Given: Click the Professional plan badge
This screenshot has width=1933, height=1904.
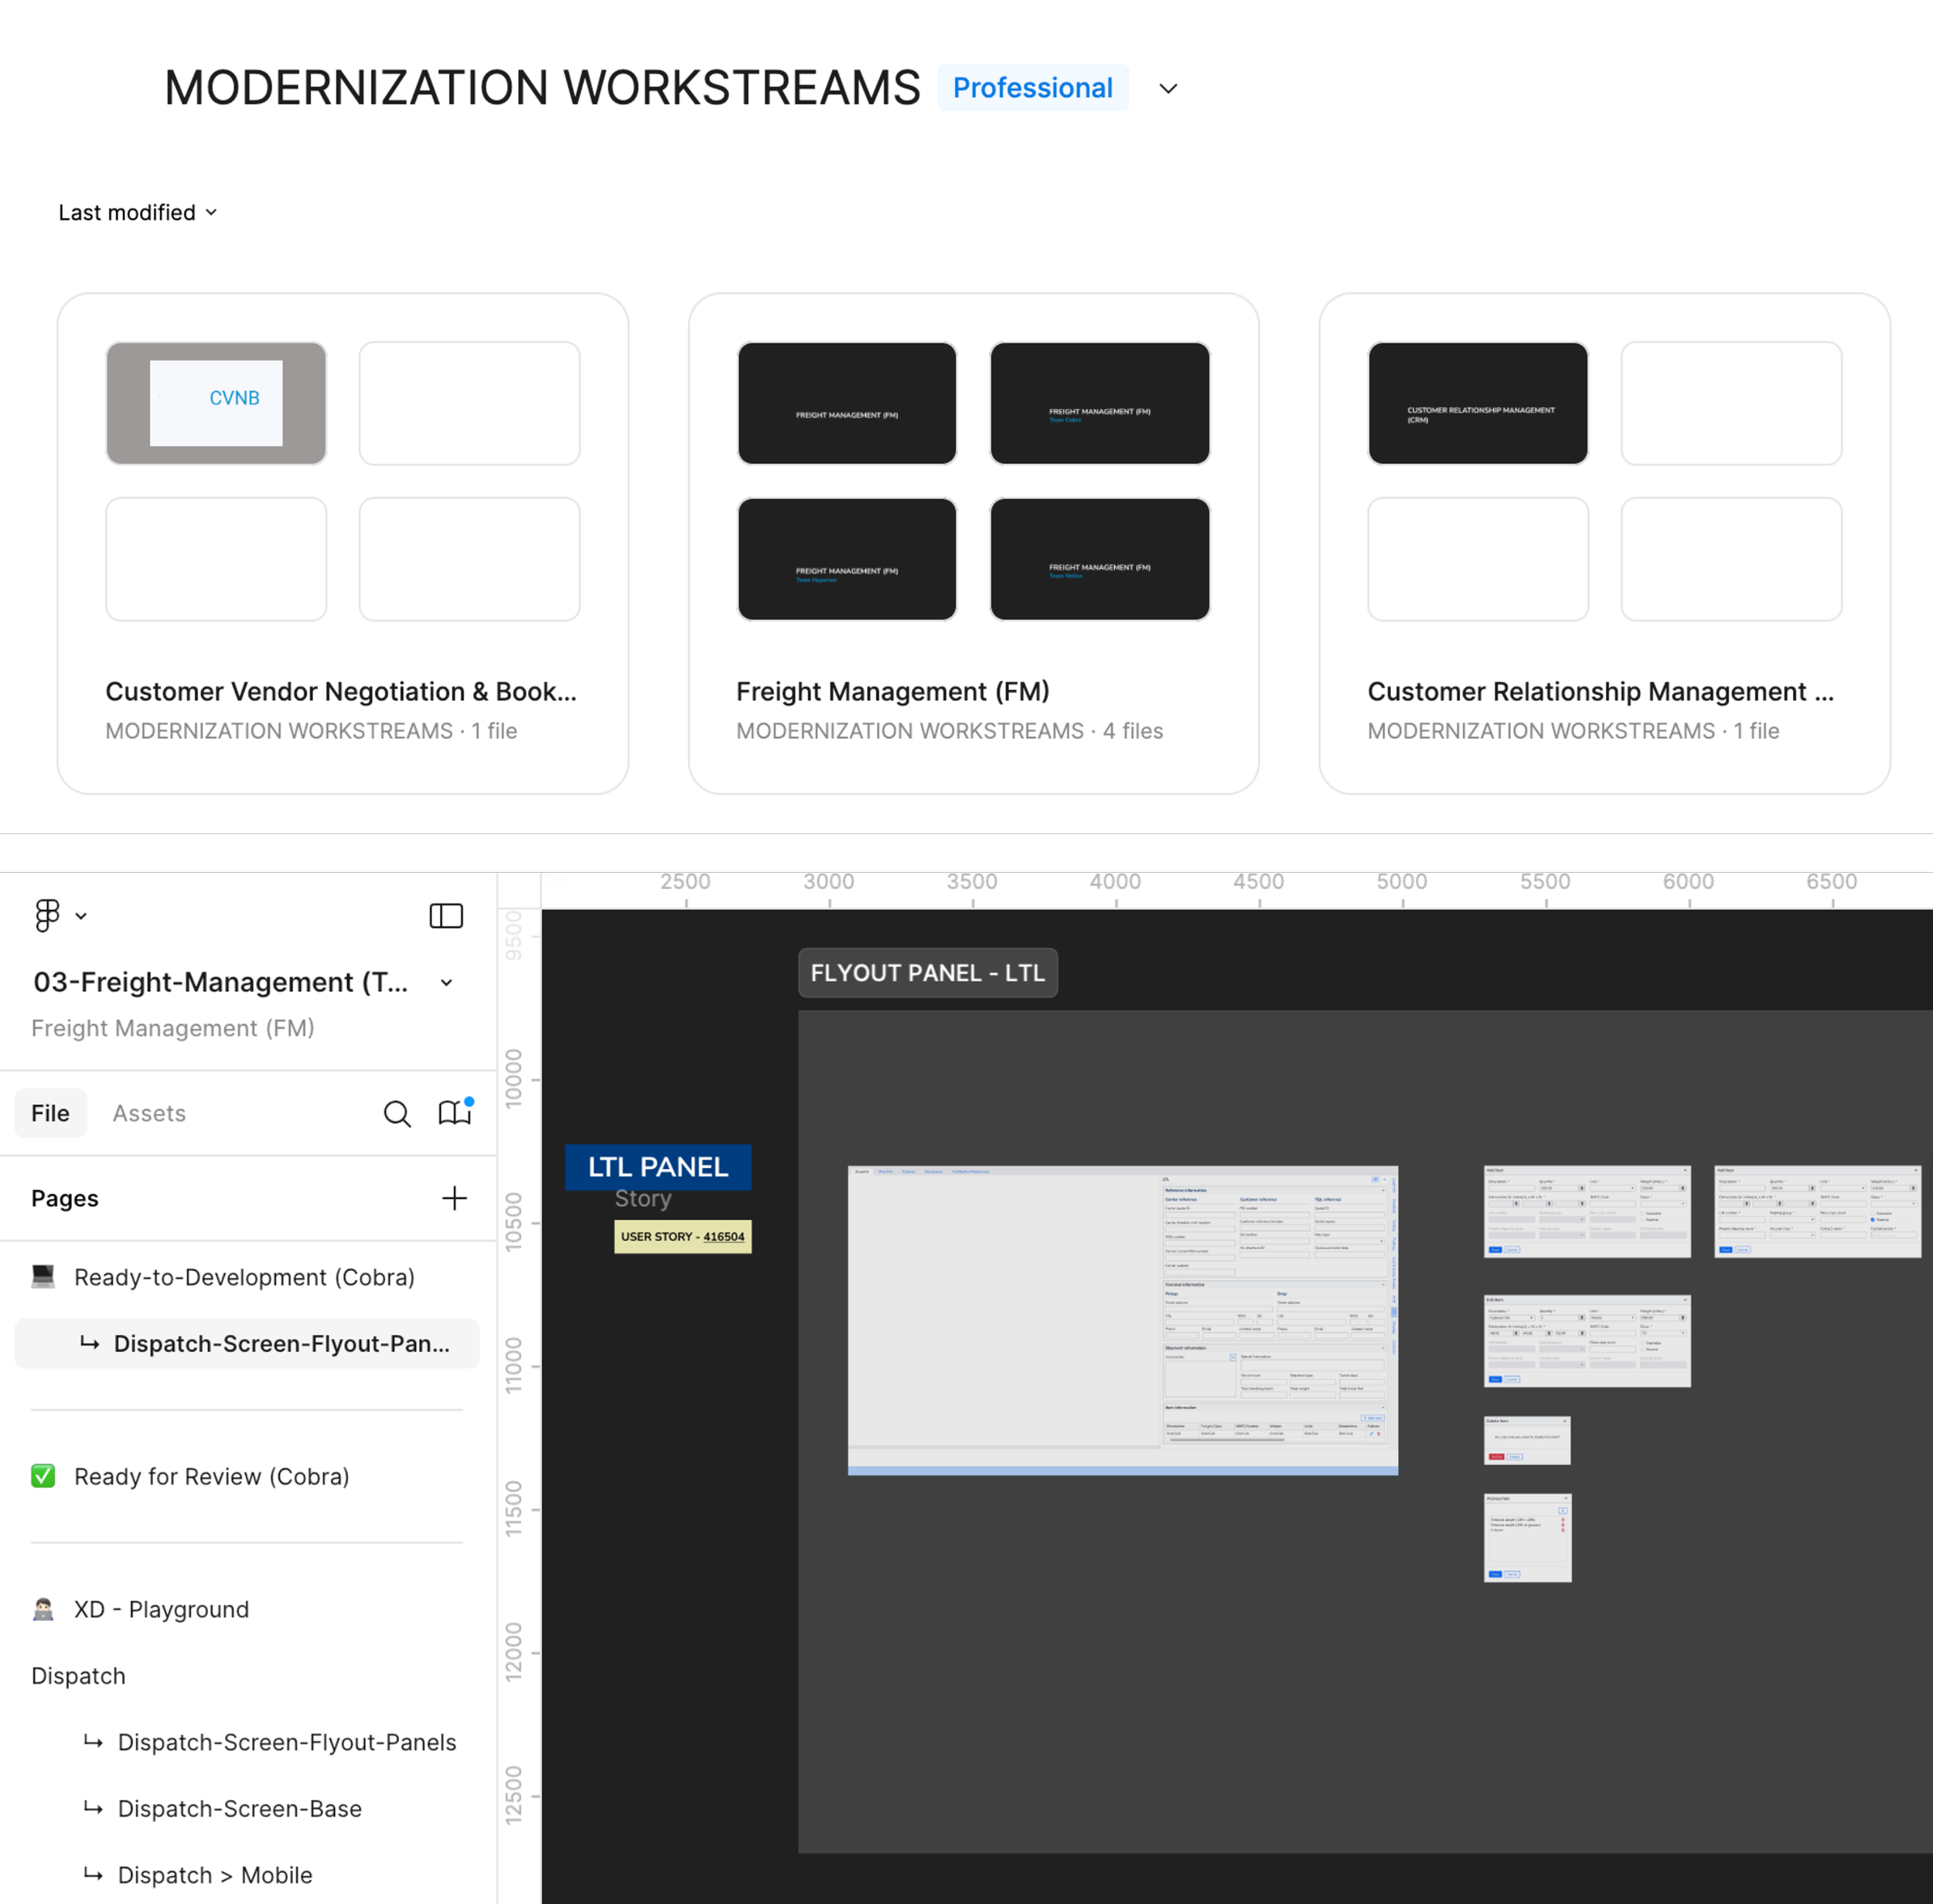Looking at the screenshot, I should 1032,88.
